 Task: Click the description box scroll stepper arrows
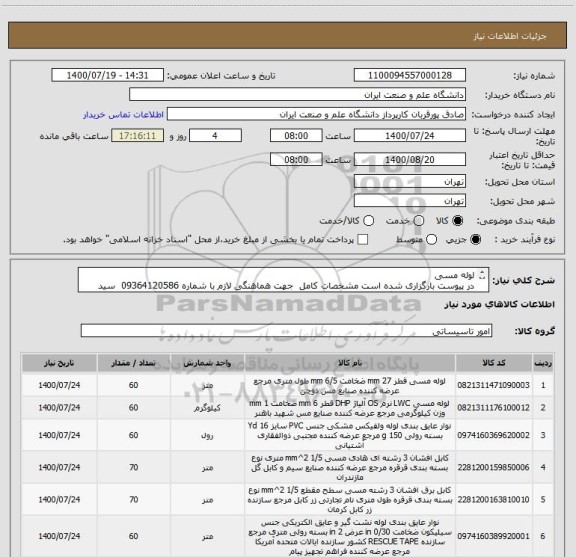[x=482, y=275]
